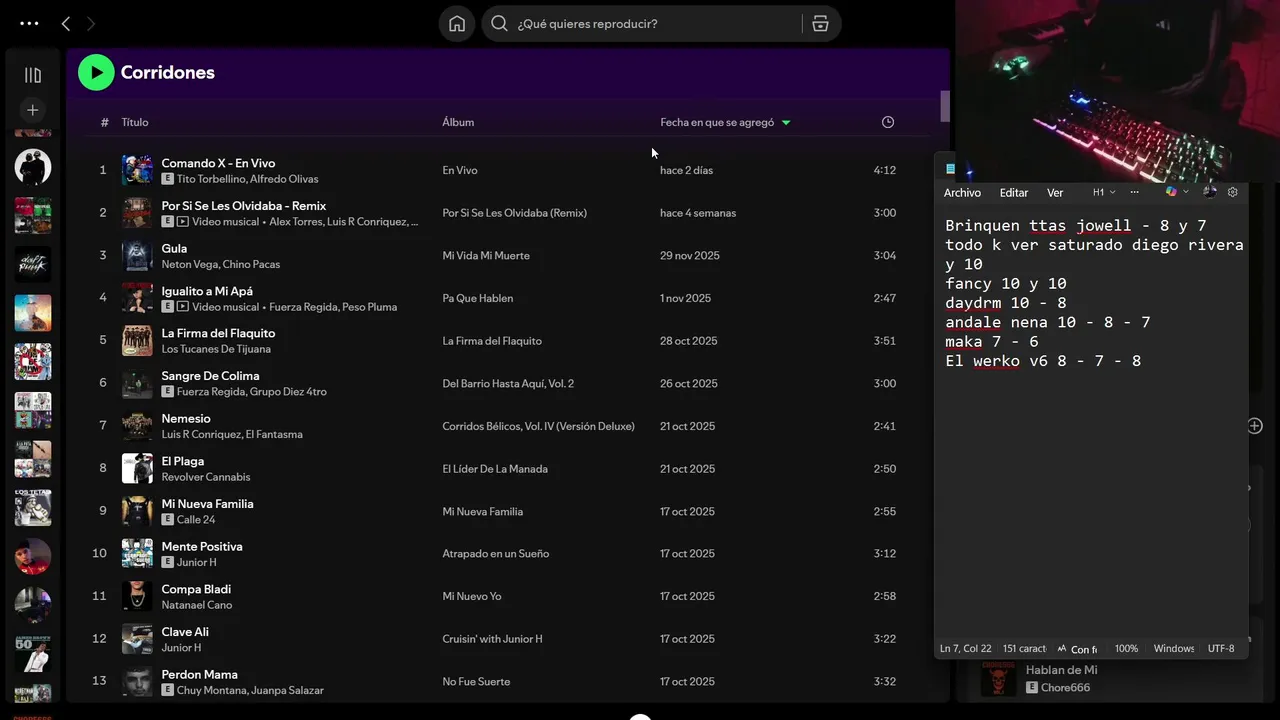Open Notepad settings gear
The width and height of the screenshot is (1280, 720).
(x=1232, y=192)
